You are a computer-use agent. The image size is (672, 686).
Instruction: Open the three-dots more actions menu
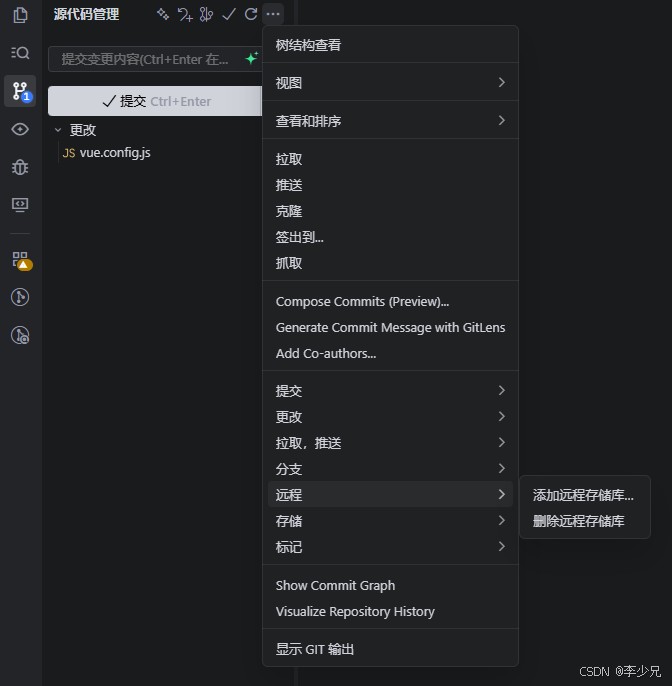click(x=273, y=14)
